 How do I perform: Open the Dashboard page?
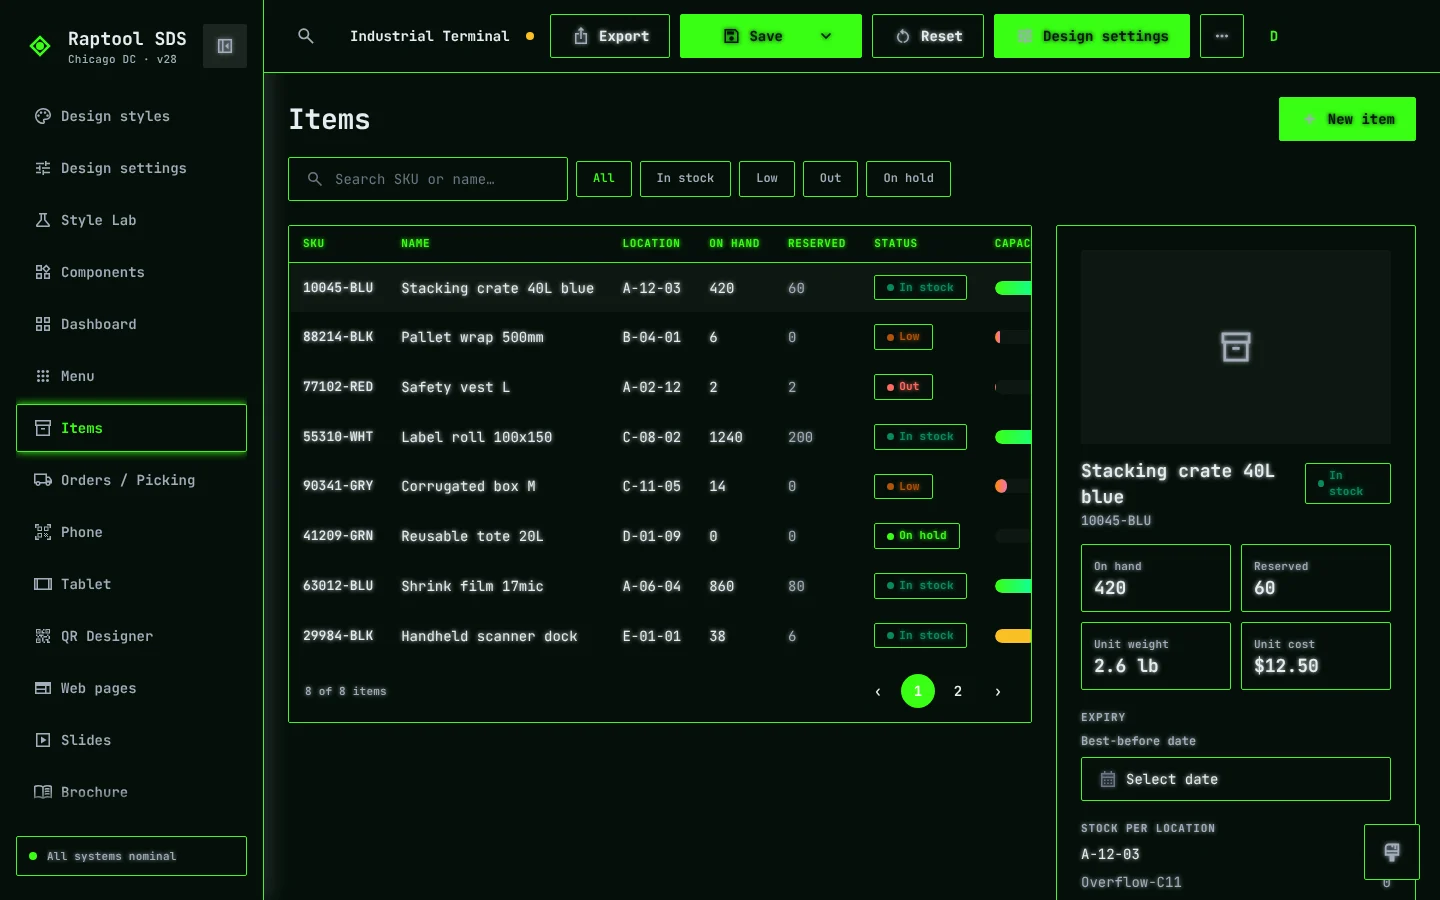[x=131, y=324]
